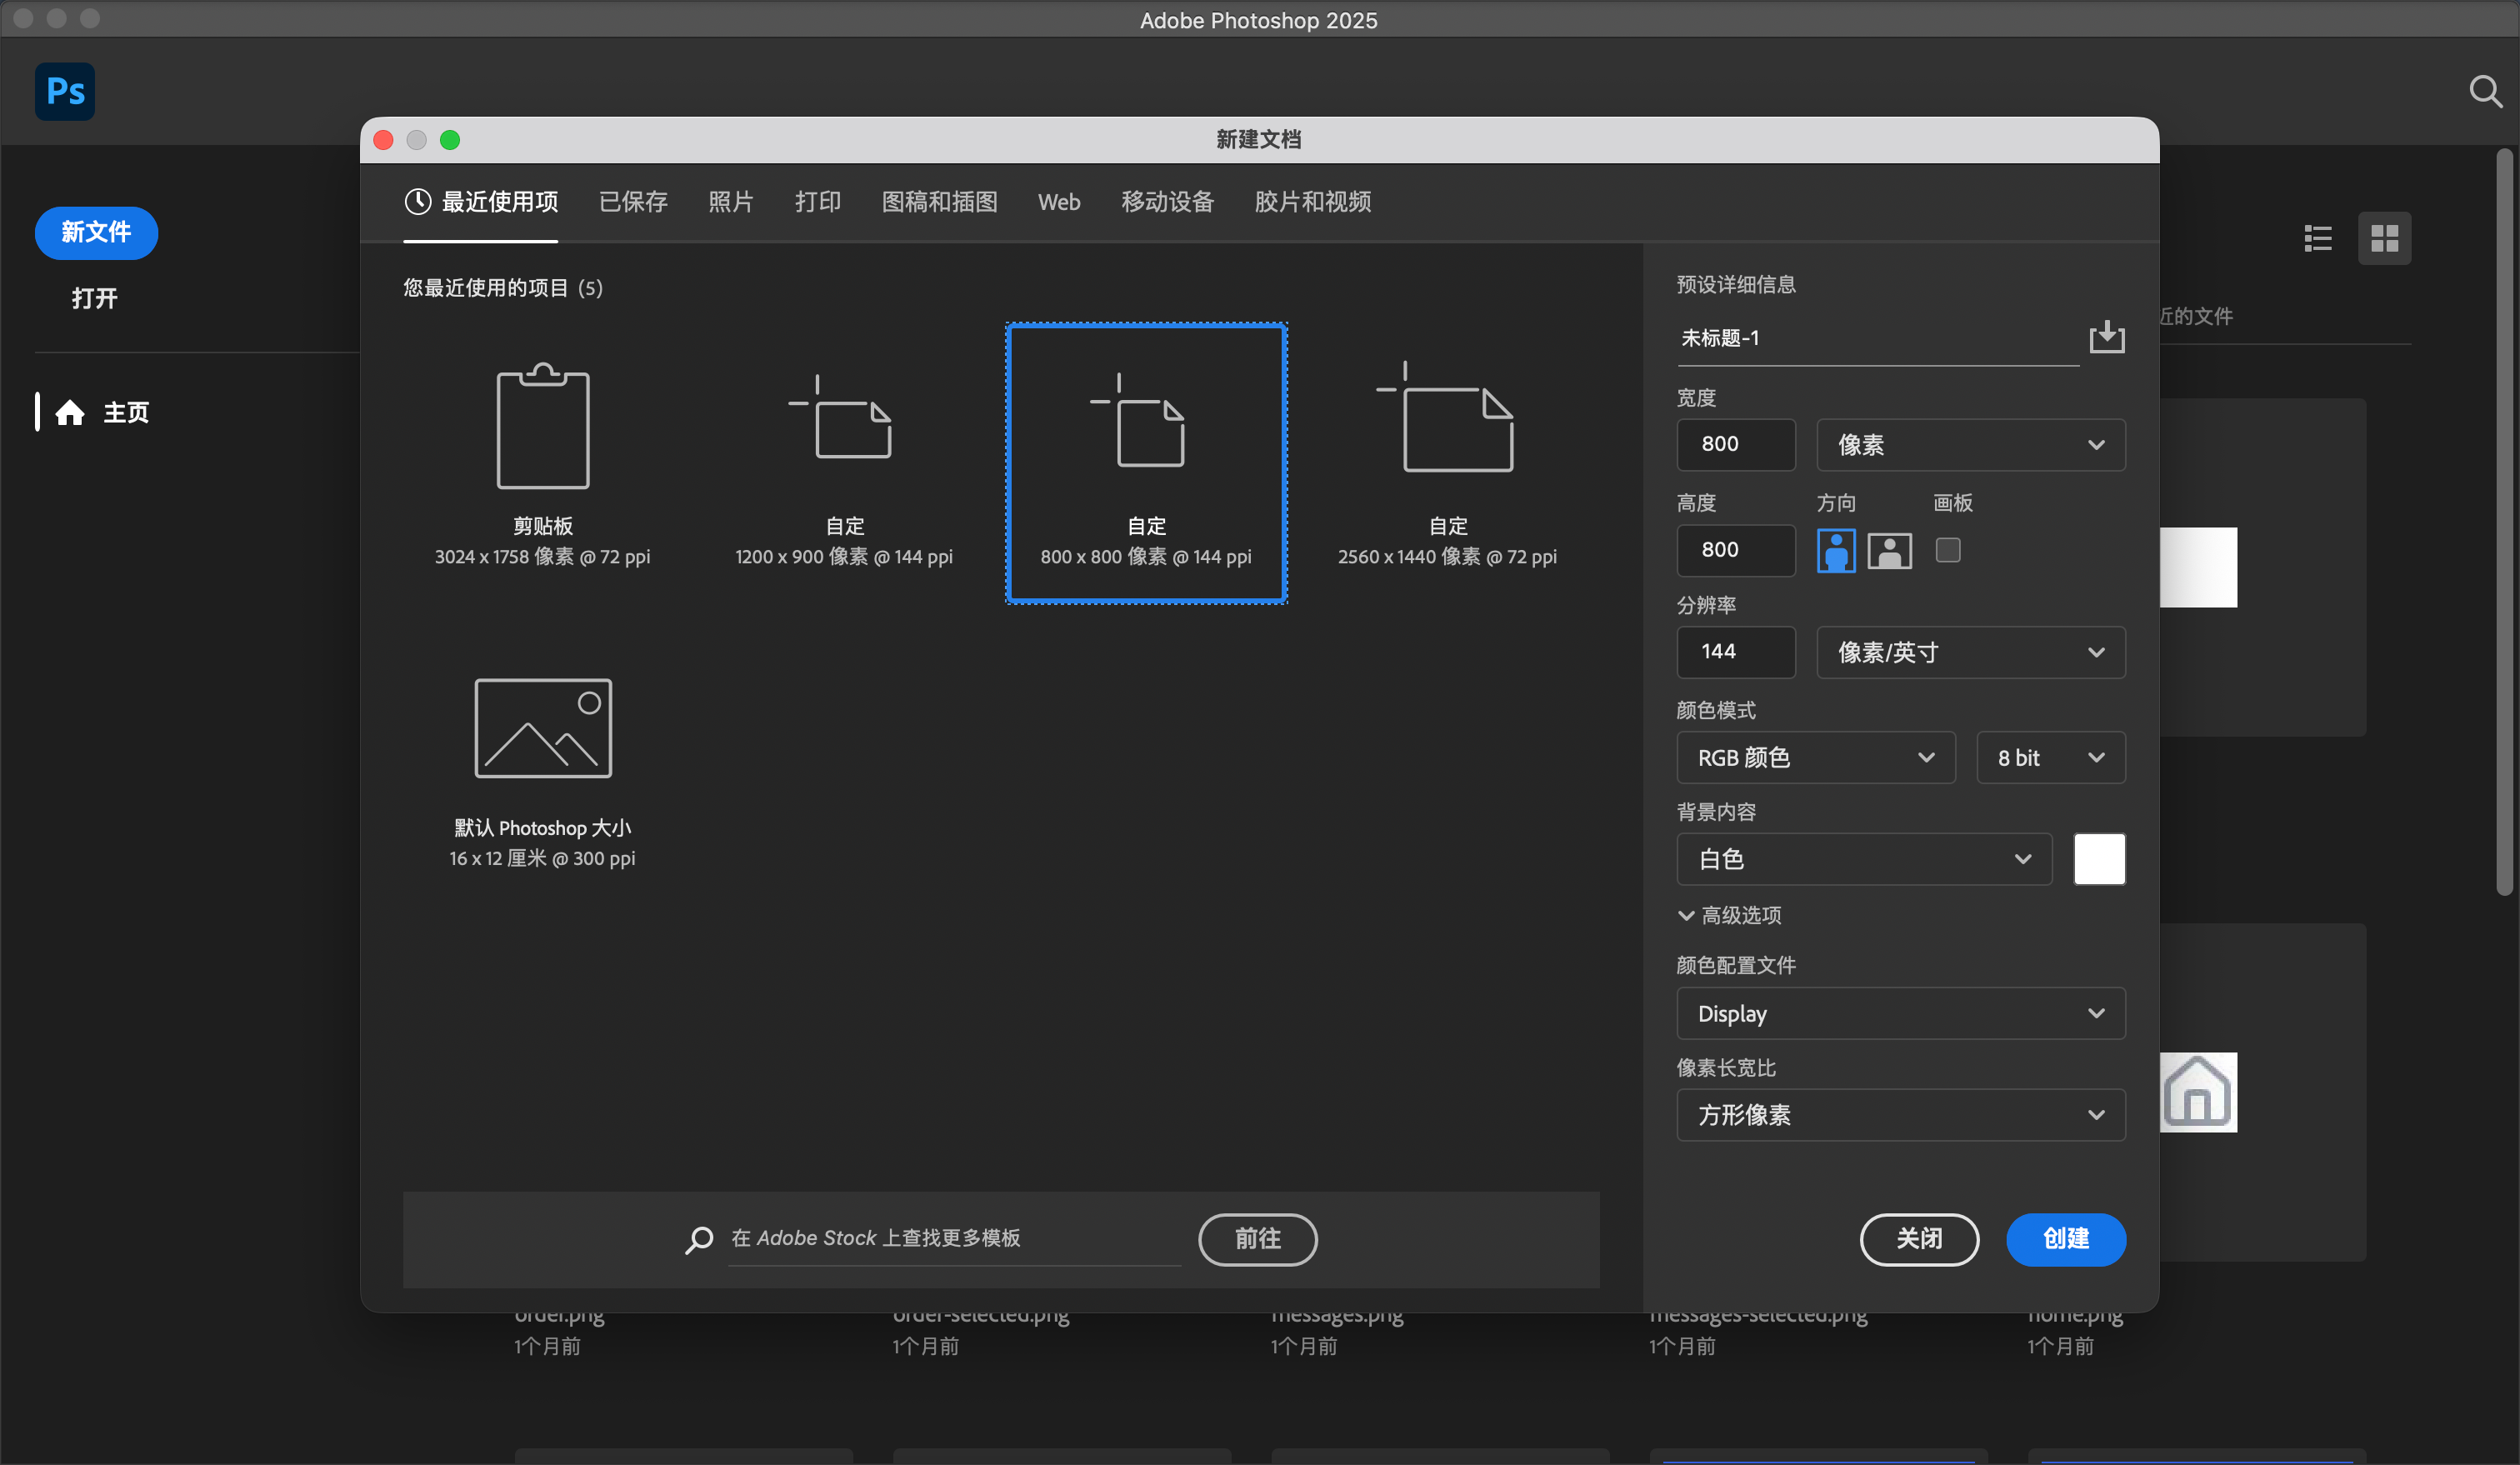
Task: Set portrait orientation
Action: pyautogui.click(x=1836, y=550)
